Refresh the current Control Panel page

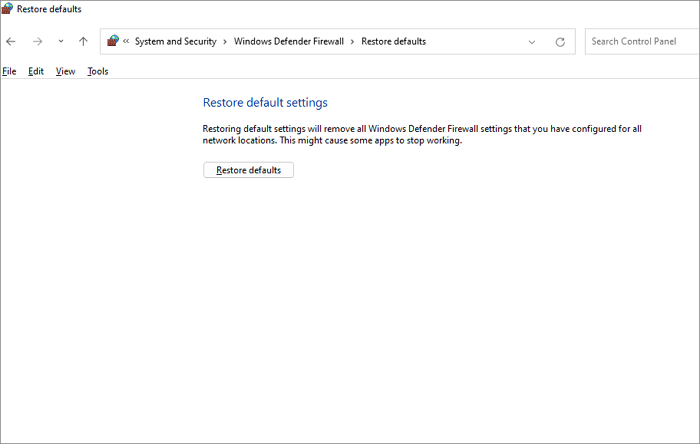coord(560,42)
